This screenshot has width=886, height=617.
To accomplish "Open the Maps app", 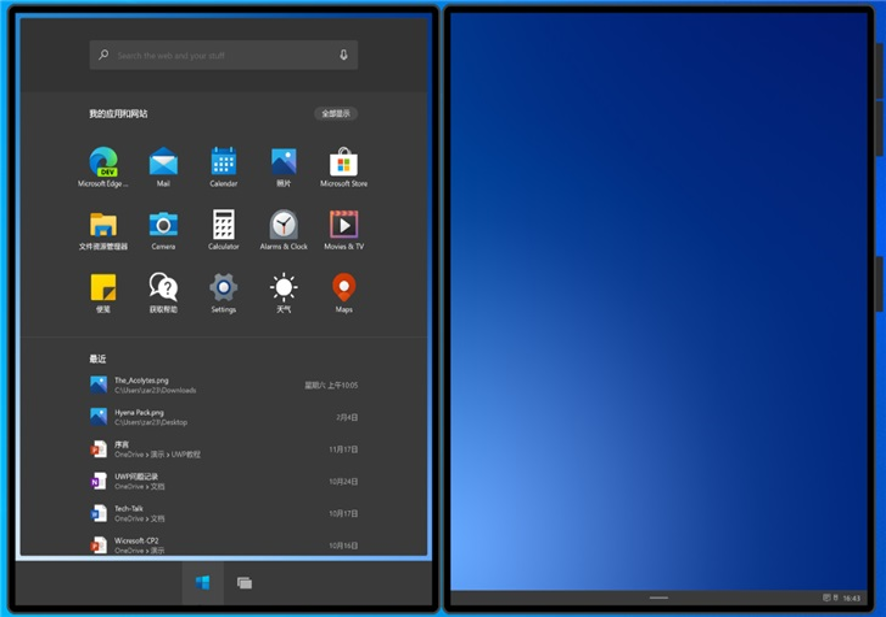I will click(343, 289).
